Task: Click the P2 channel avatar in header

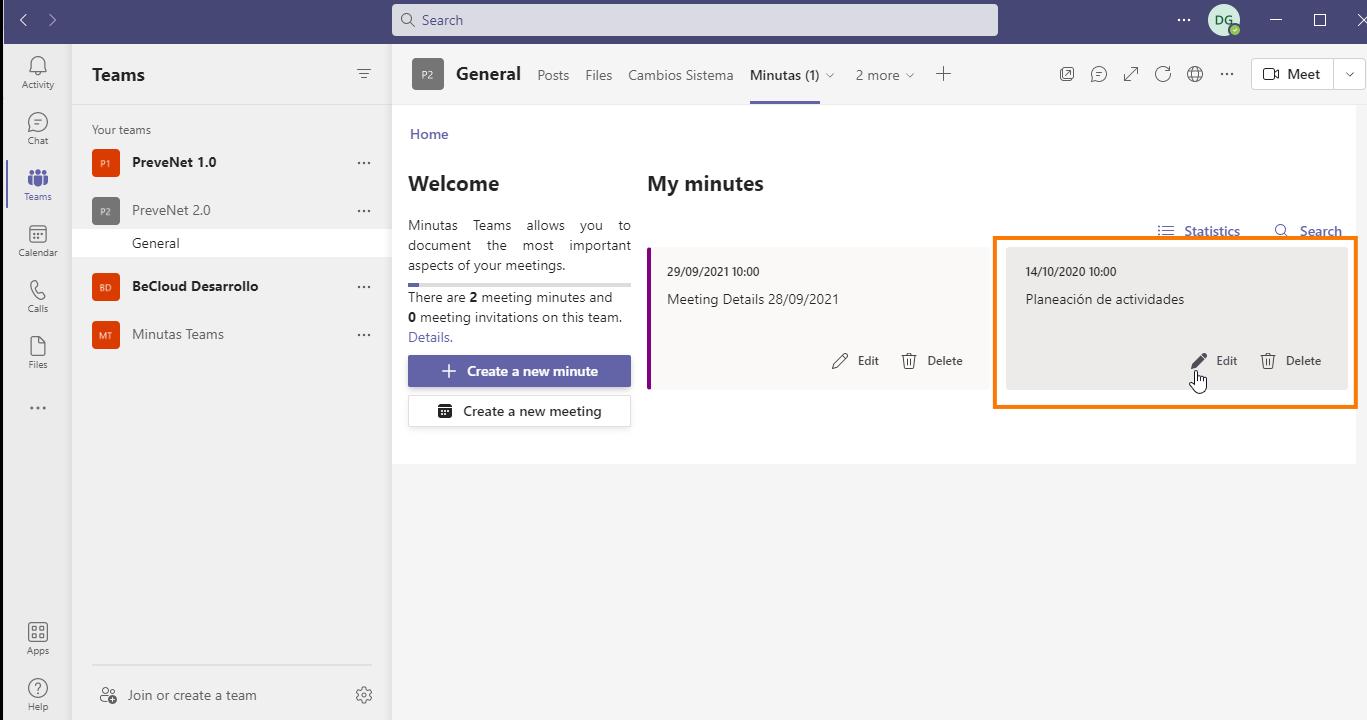Action: tap(428, 74)
